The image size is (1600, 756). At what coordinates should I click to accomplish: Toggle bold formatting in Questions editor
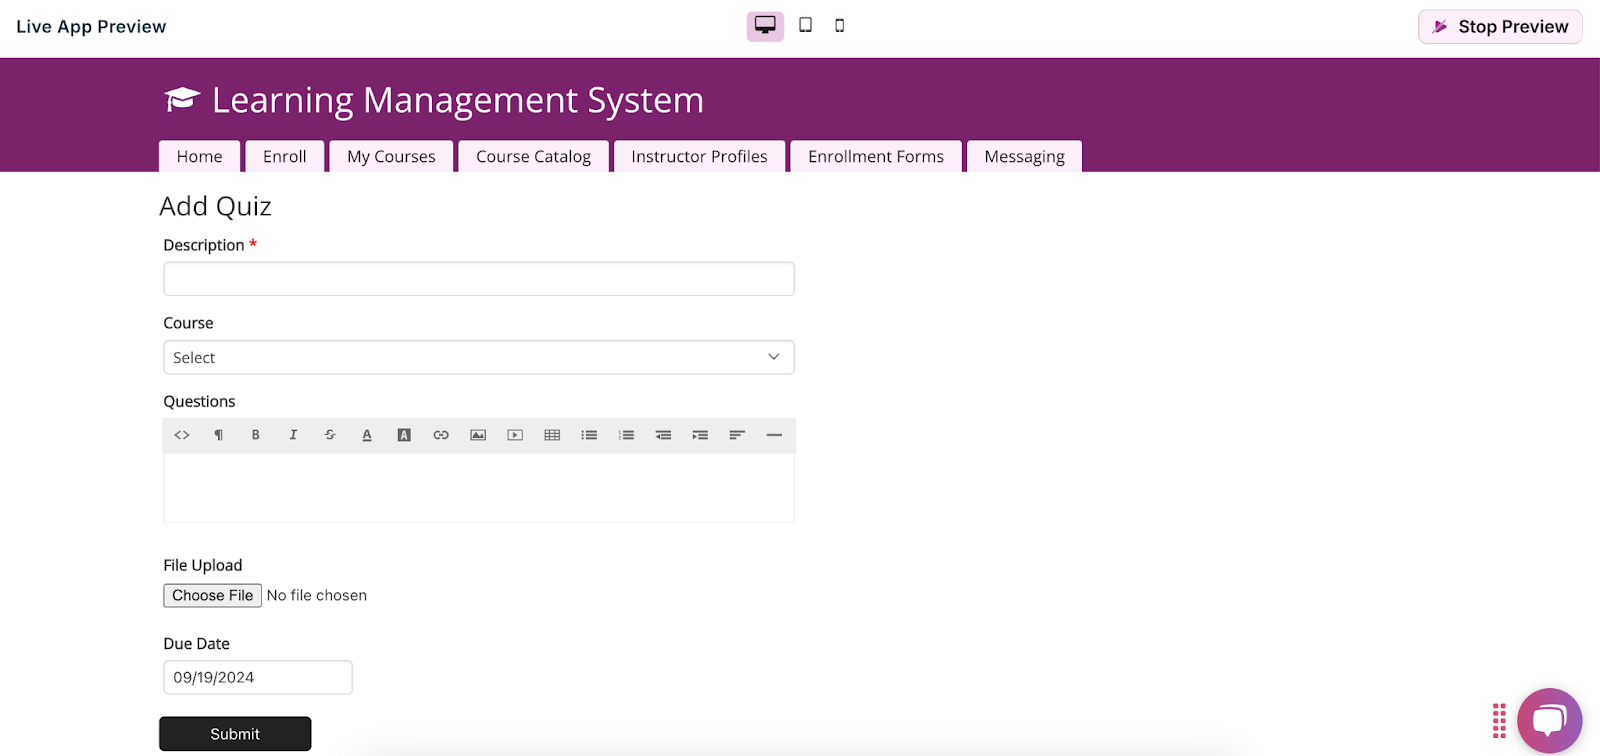pos(256,435)
